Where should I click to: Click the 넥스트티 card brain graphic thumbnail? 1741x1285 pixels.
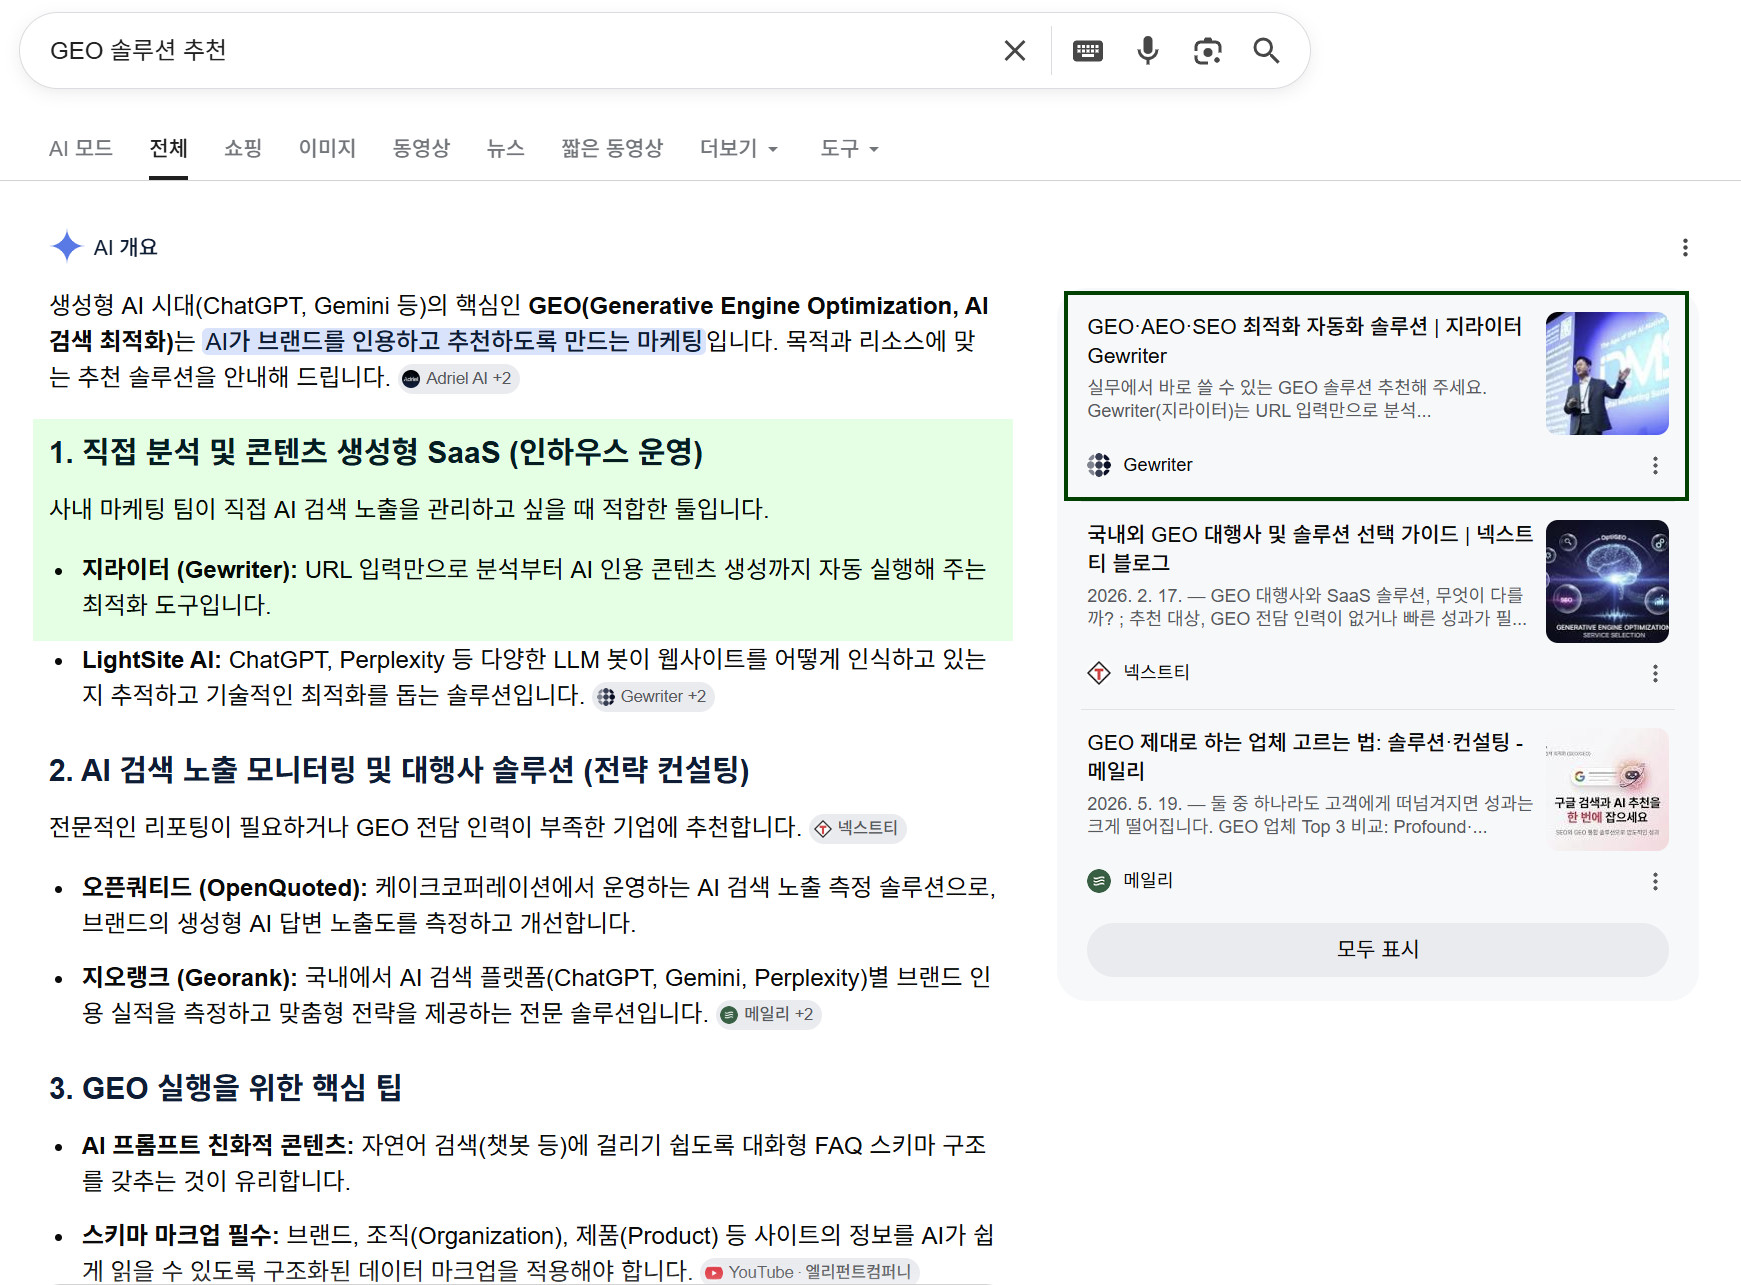[x=1607, y=581]
